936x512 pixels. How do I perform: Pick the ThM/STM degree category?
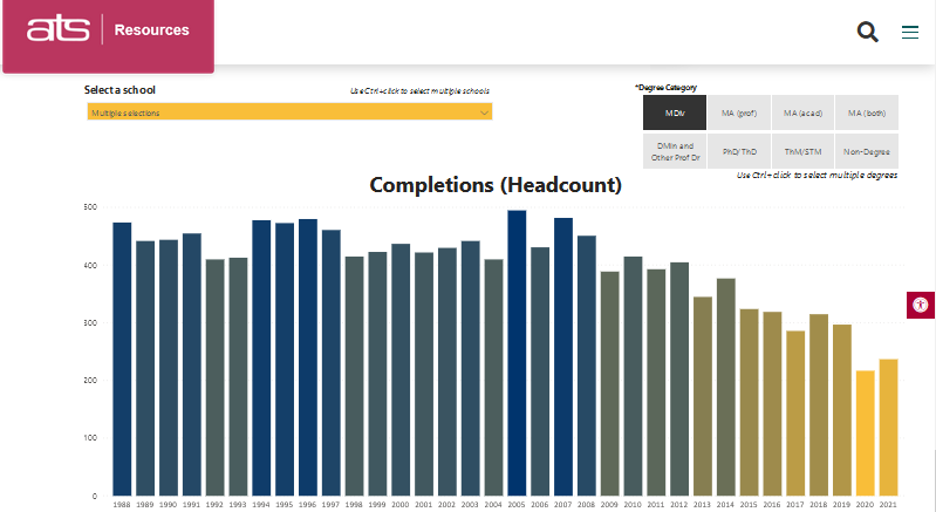pyautogui.click(x=802, y=151)
